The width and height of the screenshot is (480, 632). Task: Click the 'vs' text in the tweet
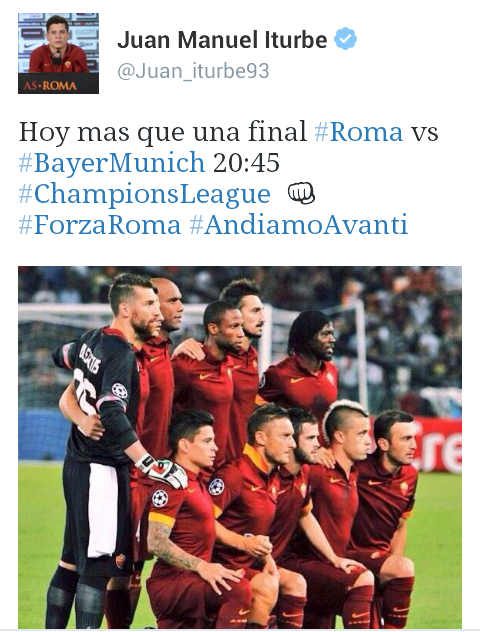point(424,133)
